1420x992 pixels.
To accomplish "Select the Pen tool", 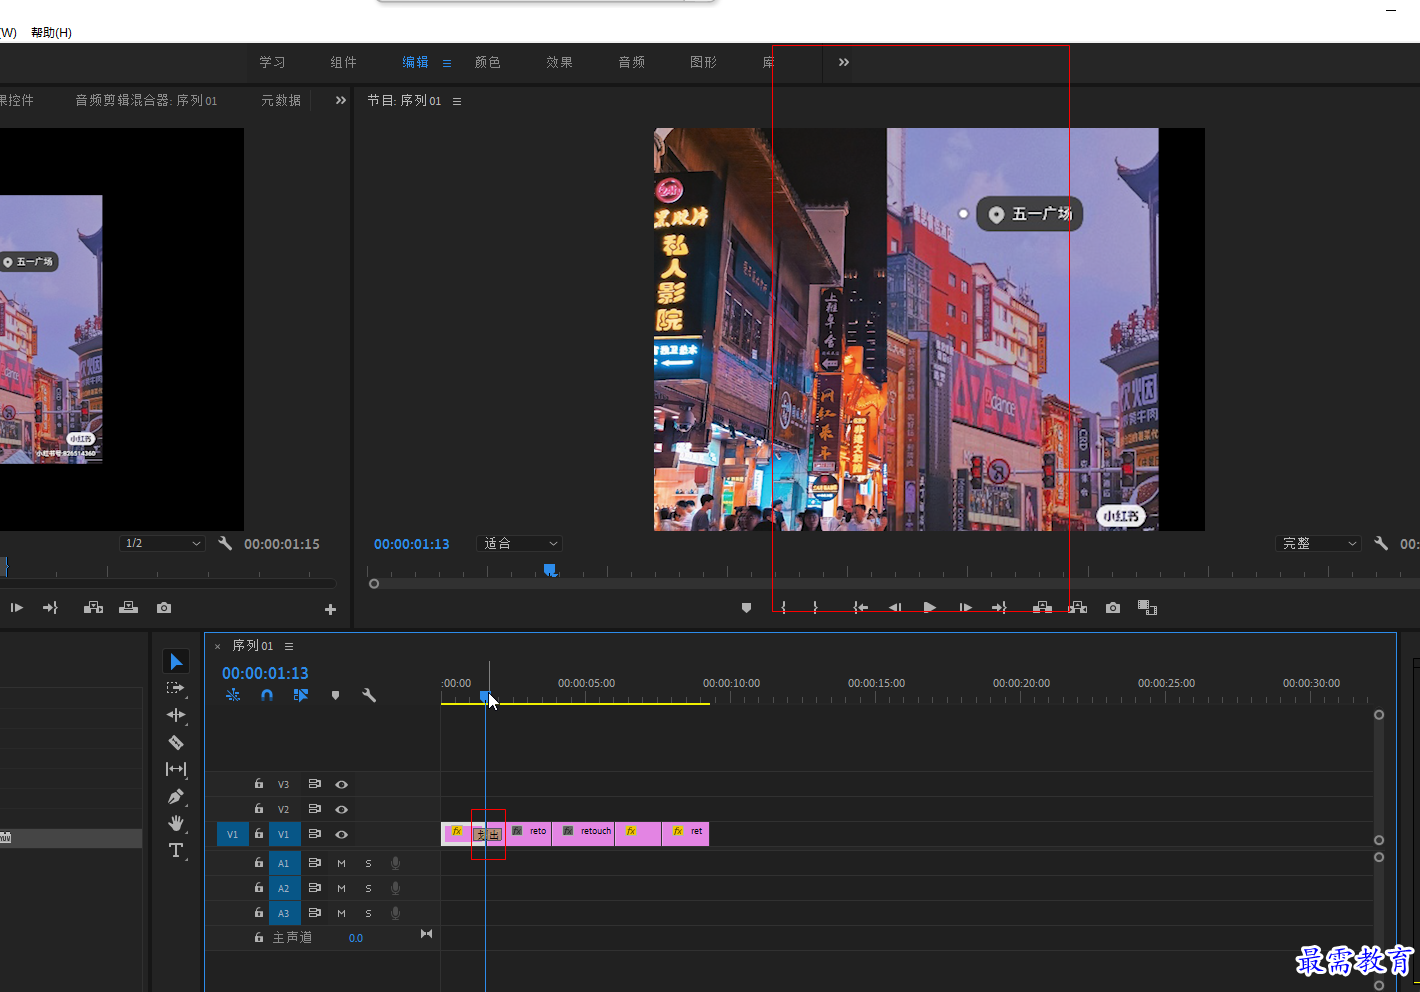I will coord(176,797).
